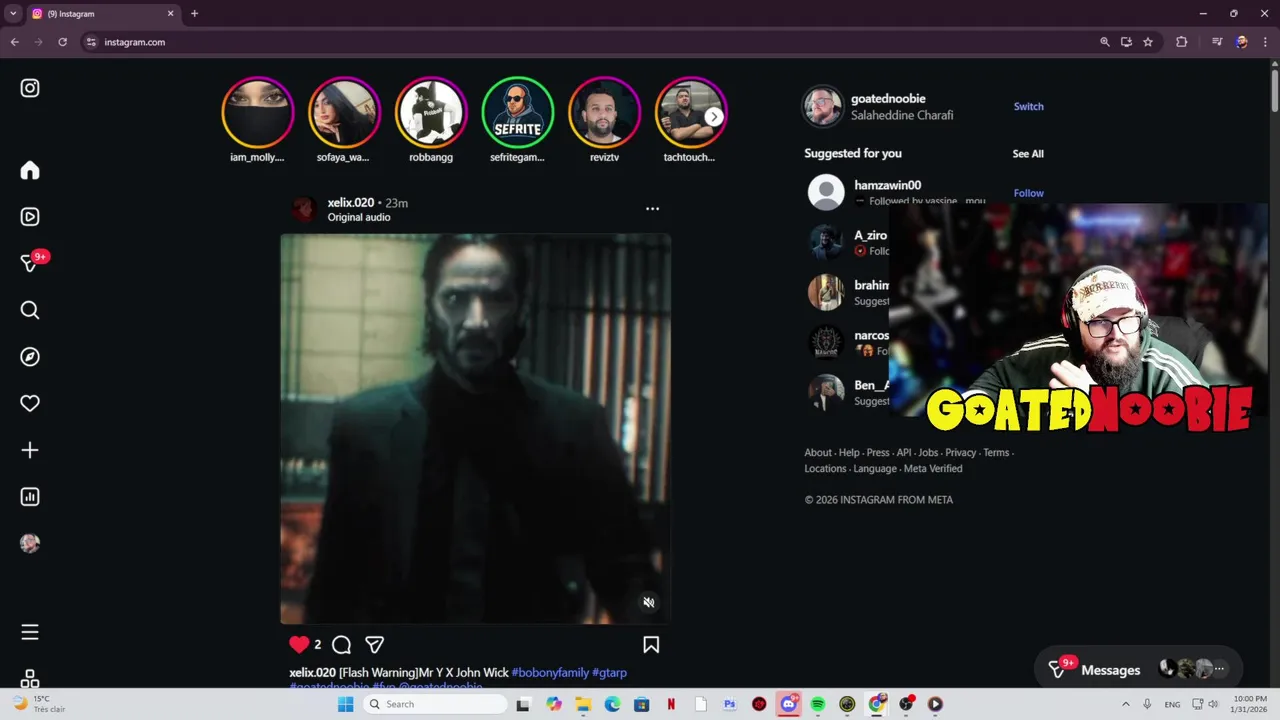Open iam_molly story

257,120
